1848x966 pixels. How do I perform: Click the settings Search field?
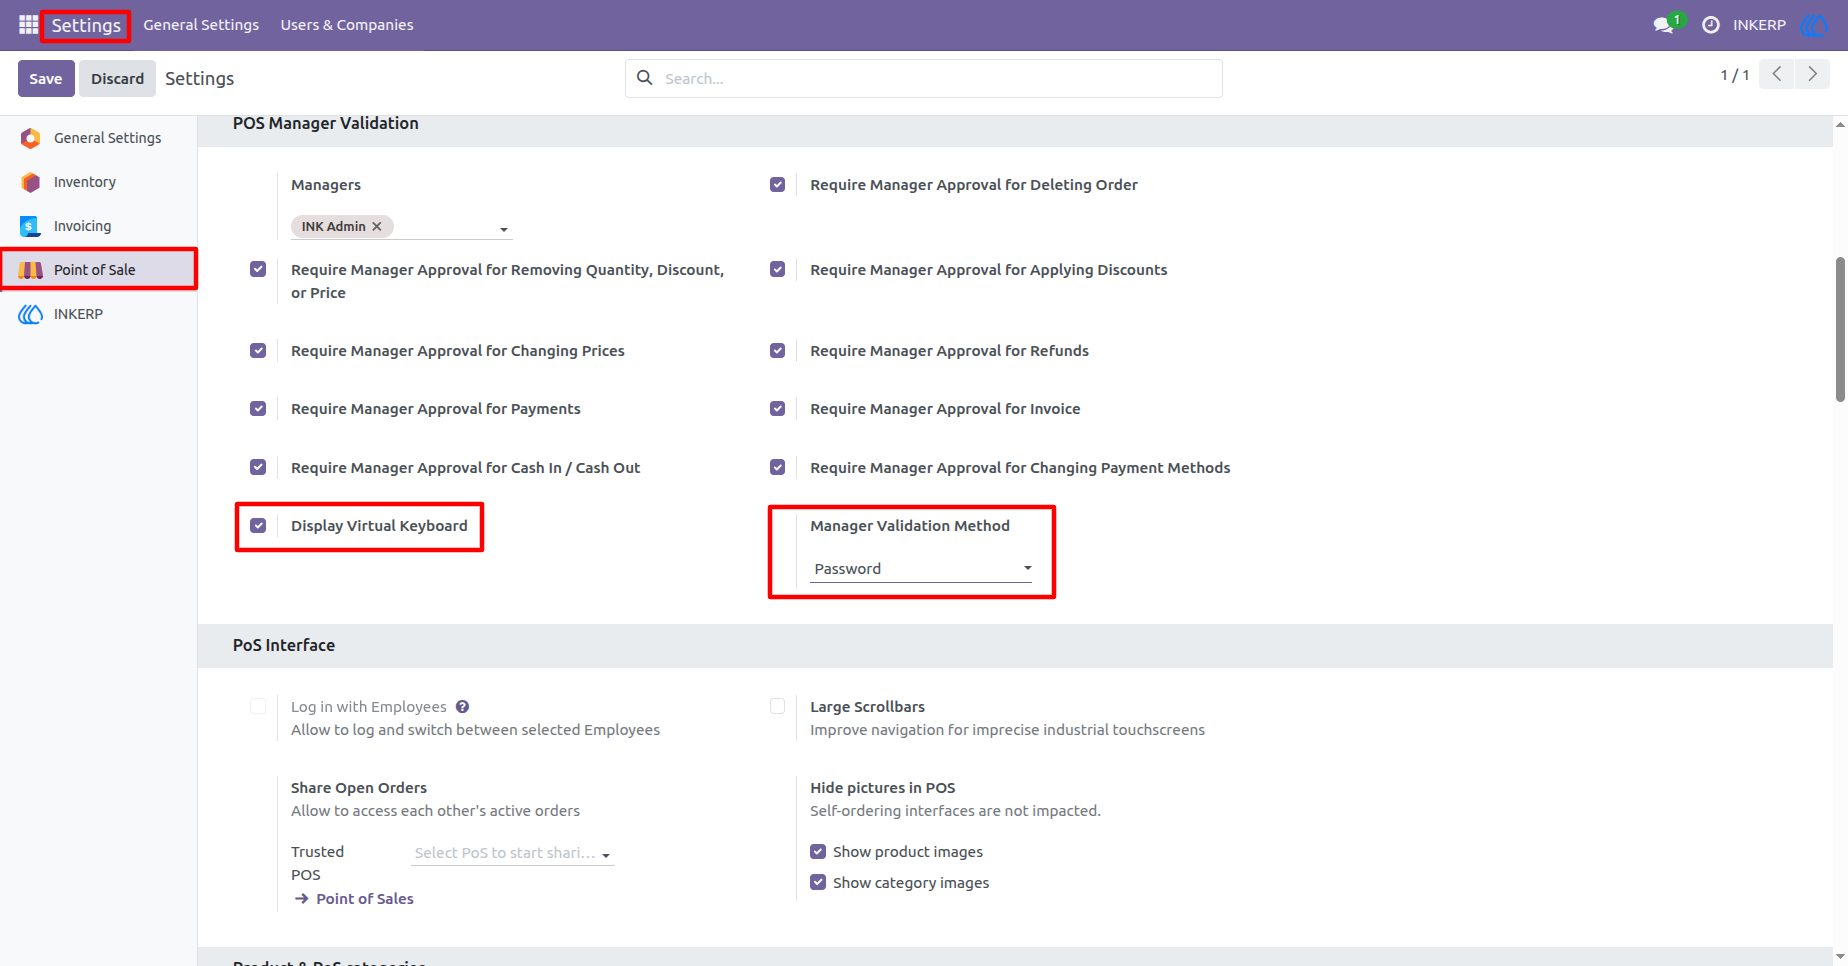click(924, 78)
